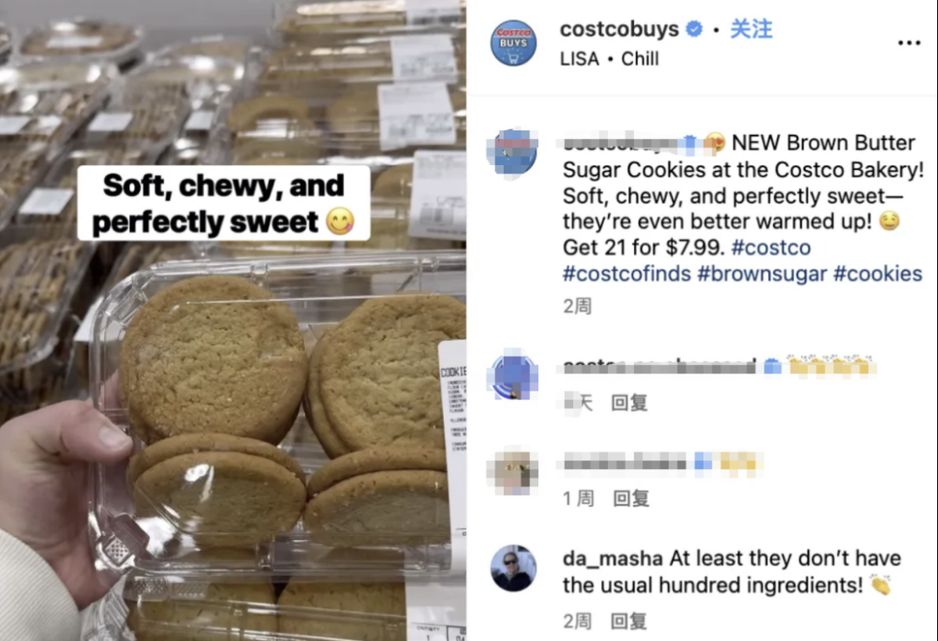This screenshot has height=641, width=938.
Task: Open the #costco hashtag
Action: pos(771,247)
